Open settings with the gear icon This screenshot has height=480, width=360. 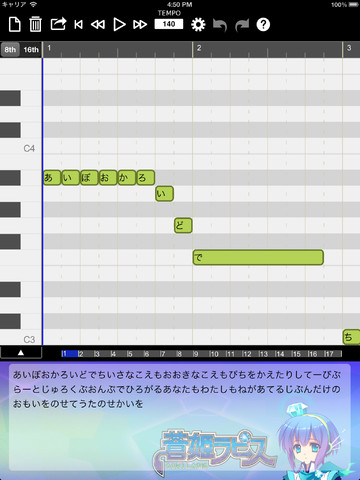click(x=198, y=25)
